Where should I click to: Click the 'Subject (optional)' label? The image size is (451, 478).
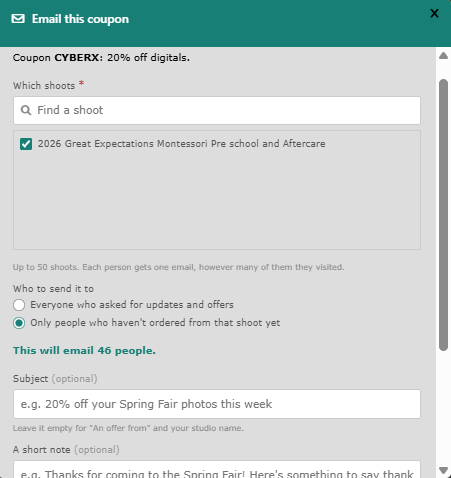point(55,379)
